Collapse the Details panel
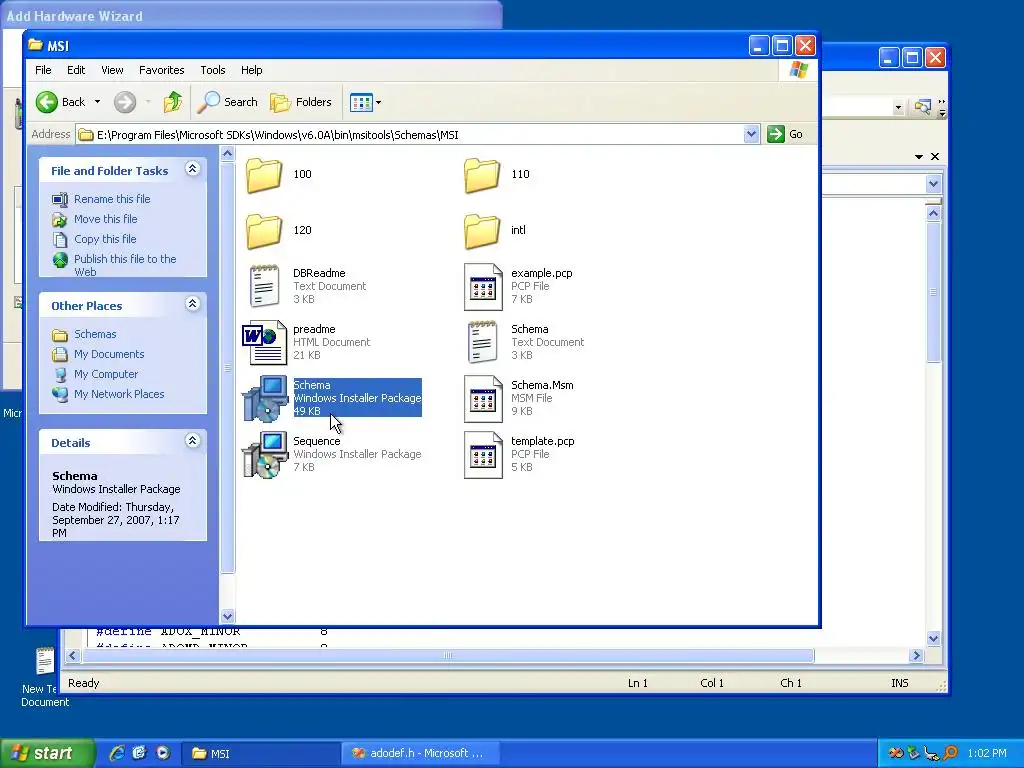This screenshot has width=1024, height=768. pyautogui.click(x=192, y=441)
